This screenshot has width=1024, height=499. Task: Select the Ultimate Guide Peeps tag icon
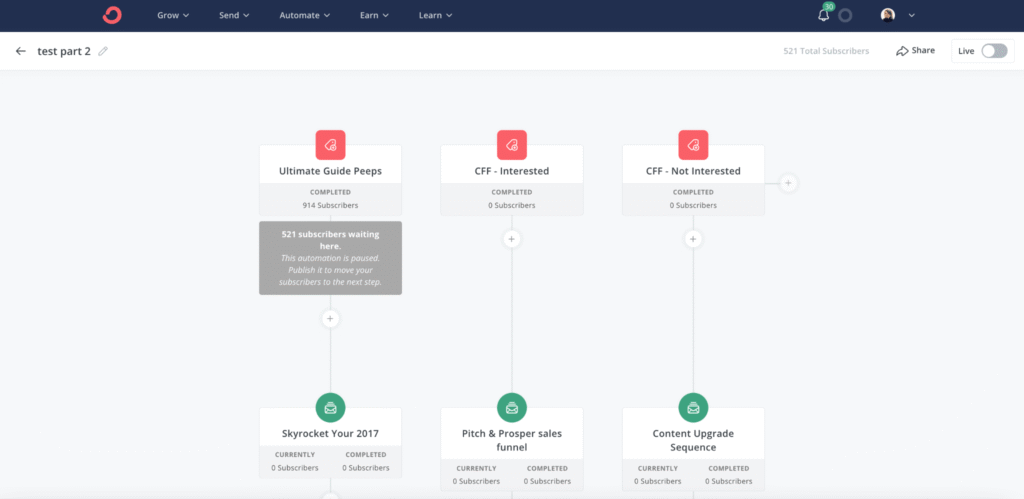[330, 144]
